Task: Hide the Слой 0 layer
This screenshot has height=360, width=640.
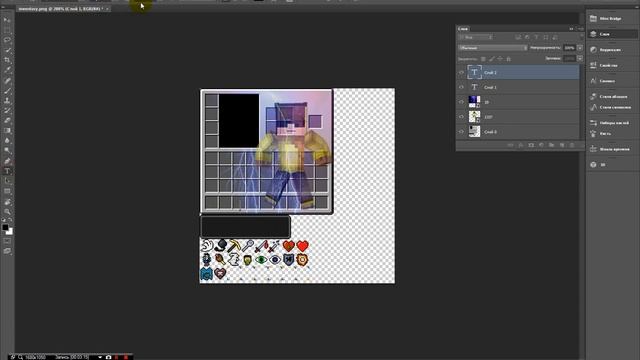Action: click(x=462, y=131)
